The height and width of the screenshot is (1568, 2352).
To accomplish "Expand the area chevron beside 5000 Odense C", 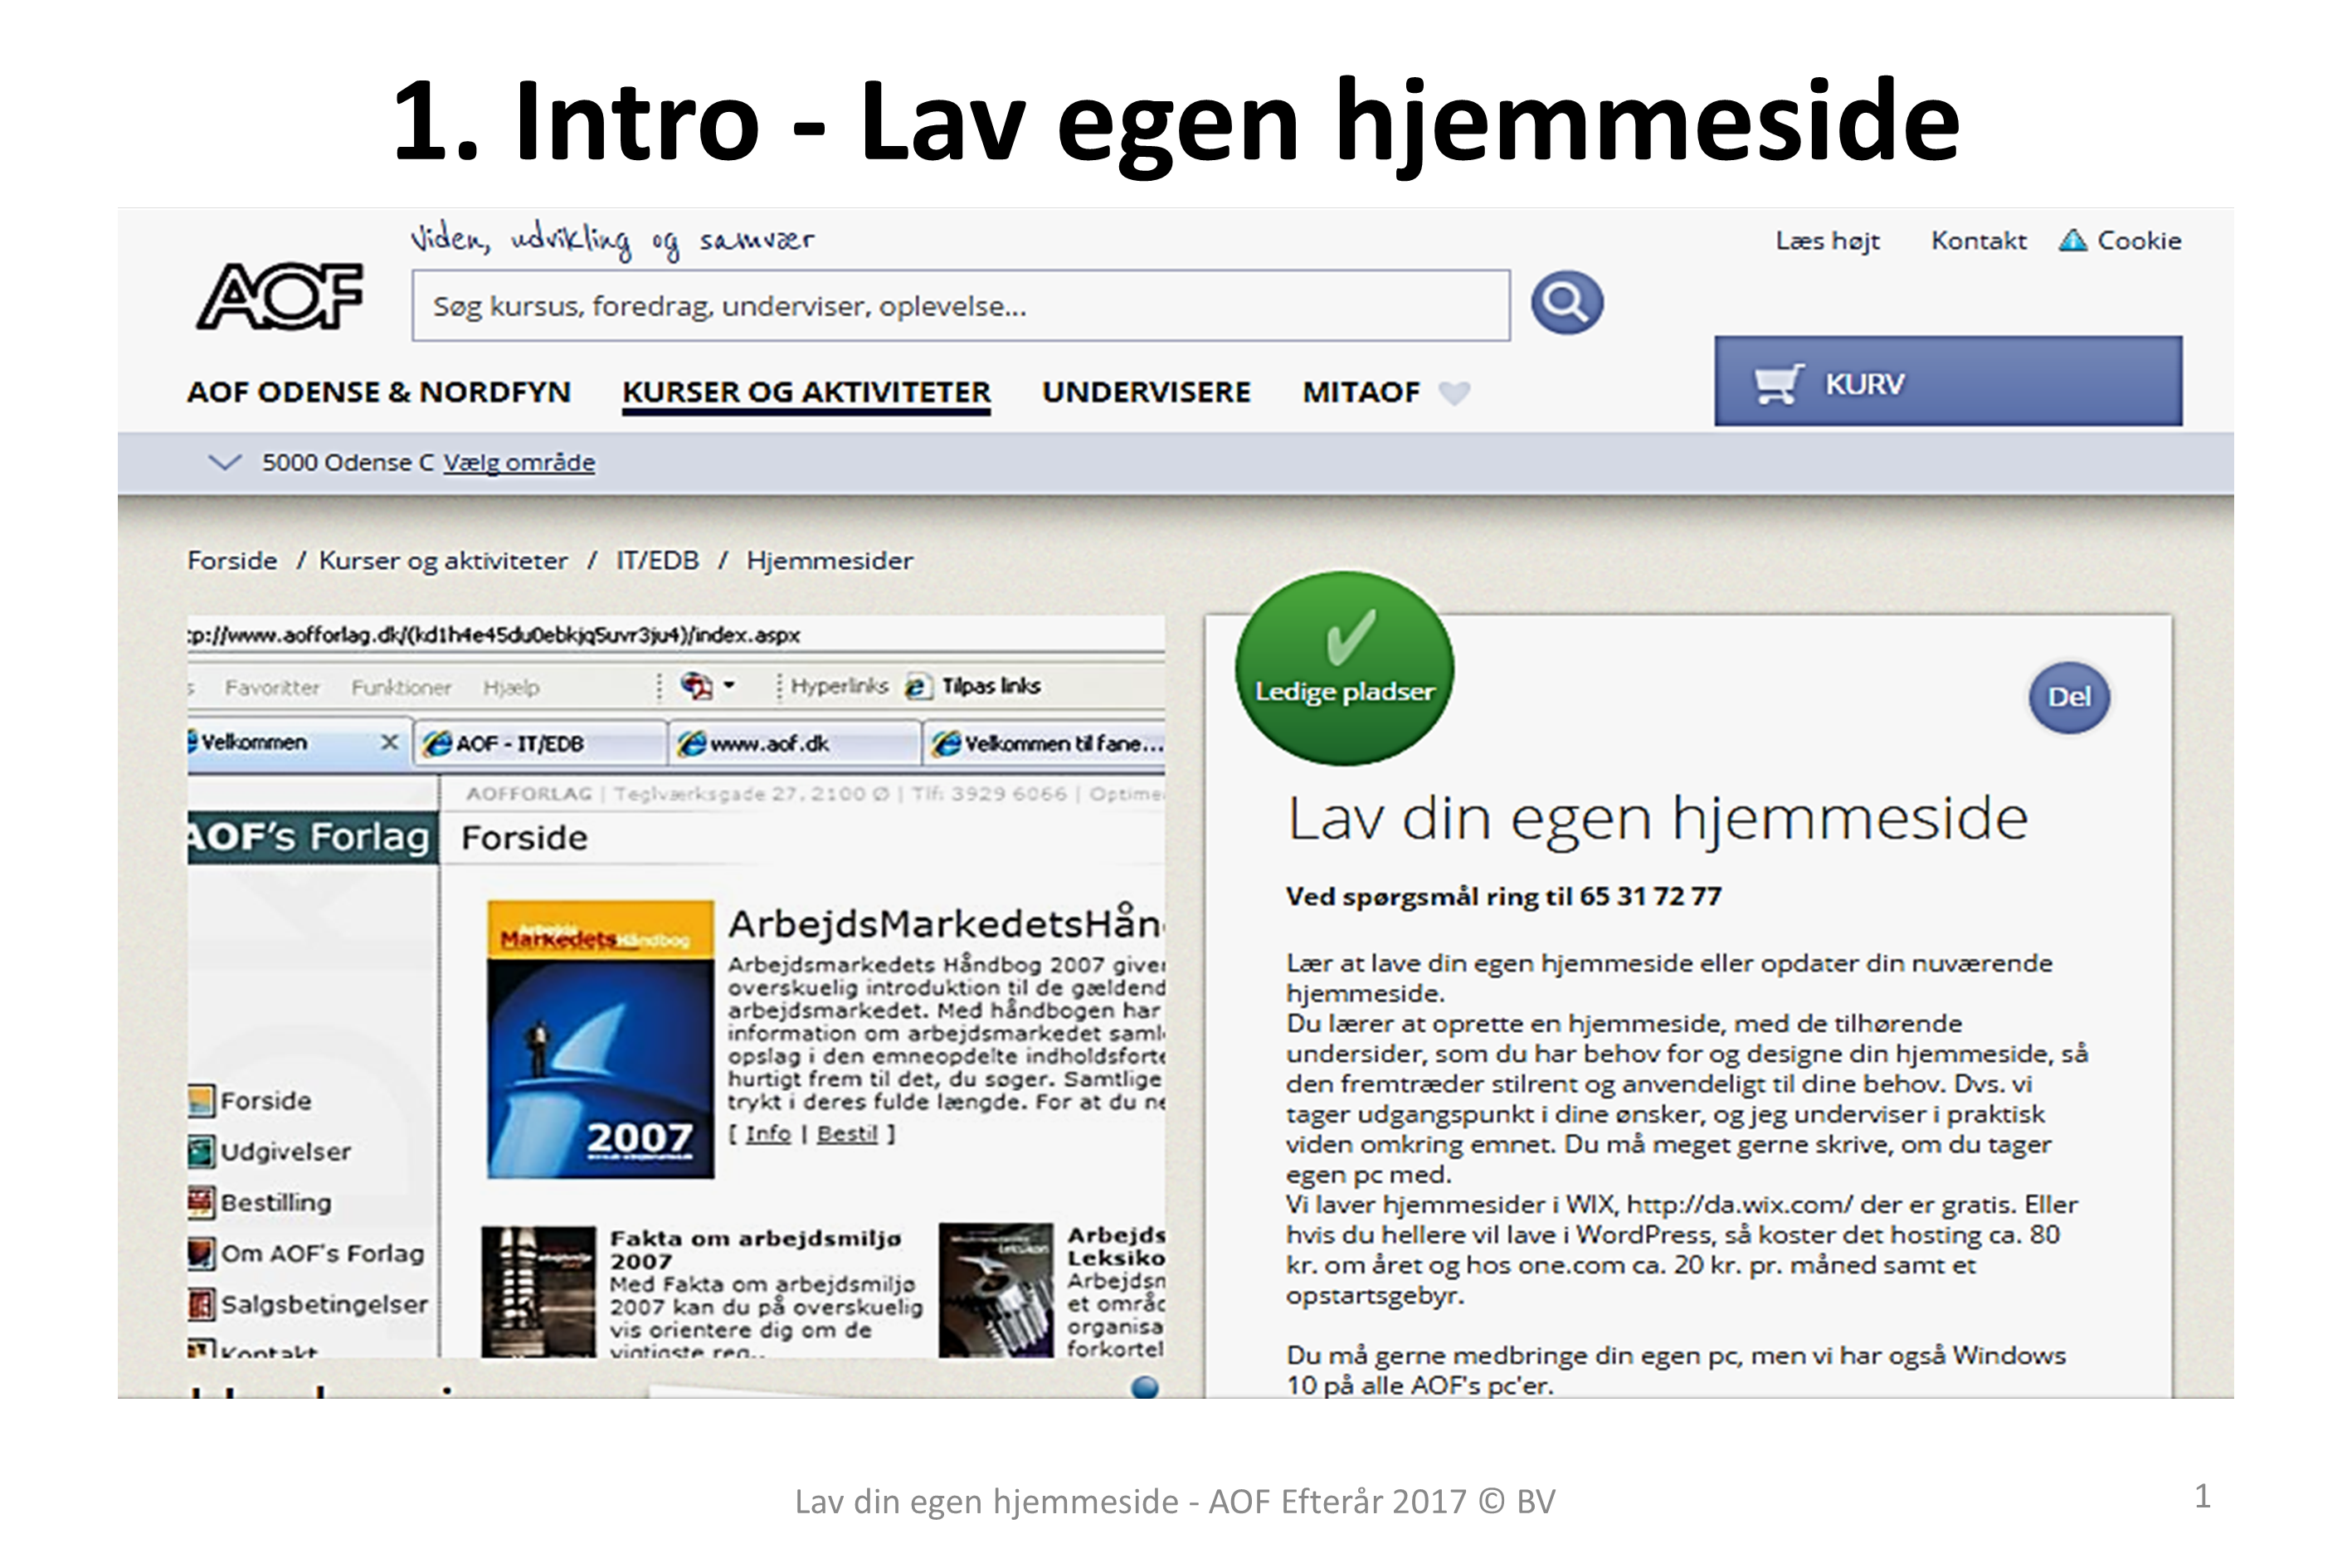I will click(x=224, y=462).
